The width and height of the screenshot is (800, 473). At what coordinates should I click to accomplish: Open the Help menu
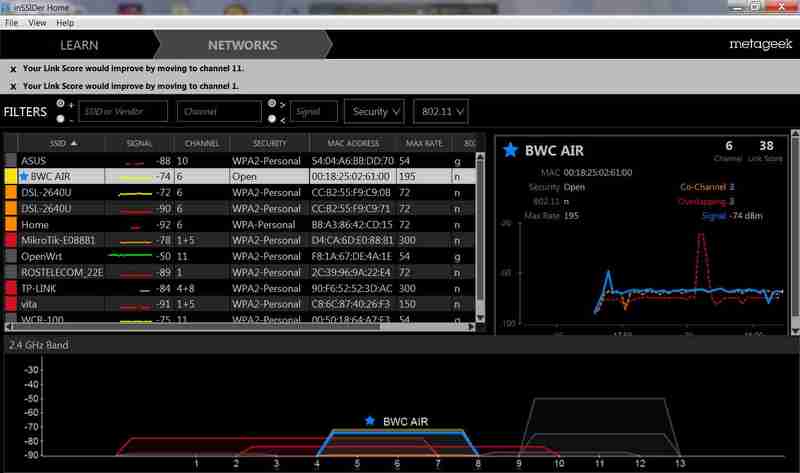click(x=65, y=23)
